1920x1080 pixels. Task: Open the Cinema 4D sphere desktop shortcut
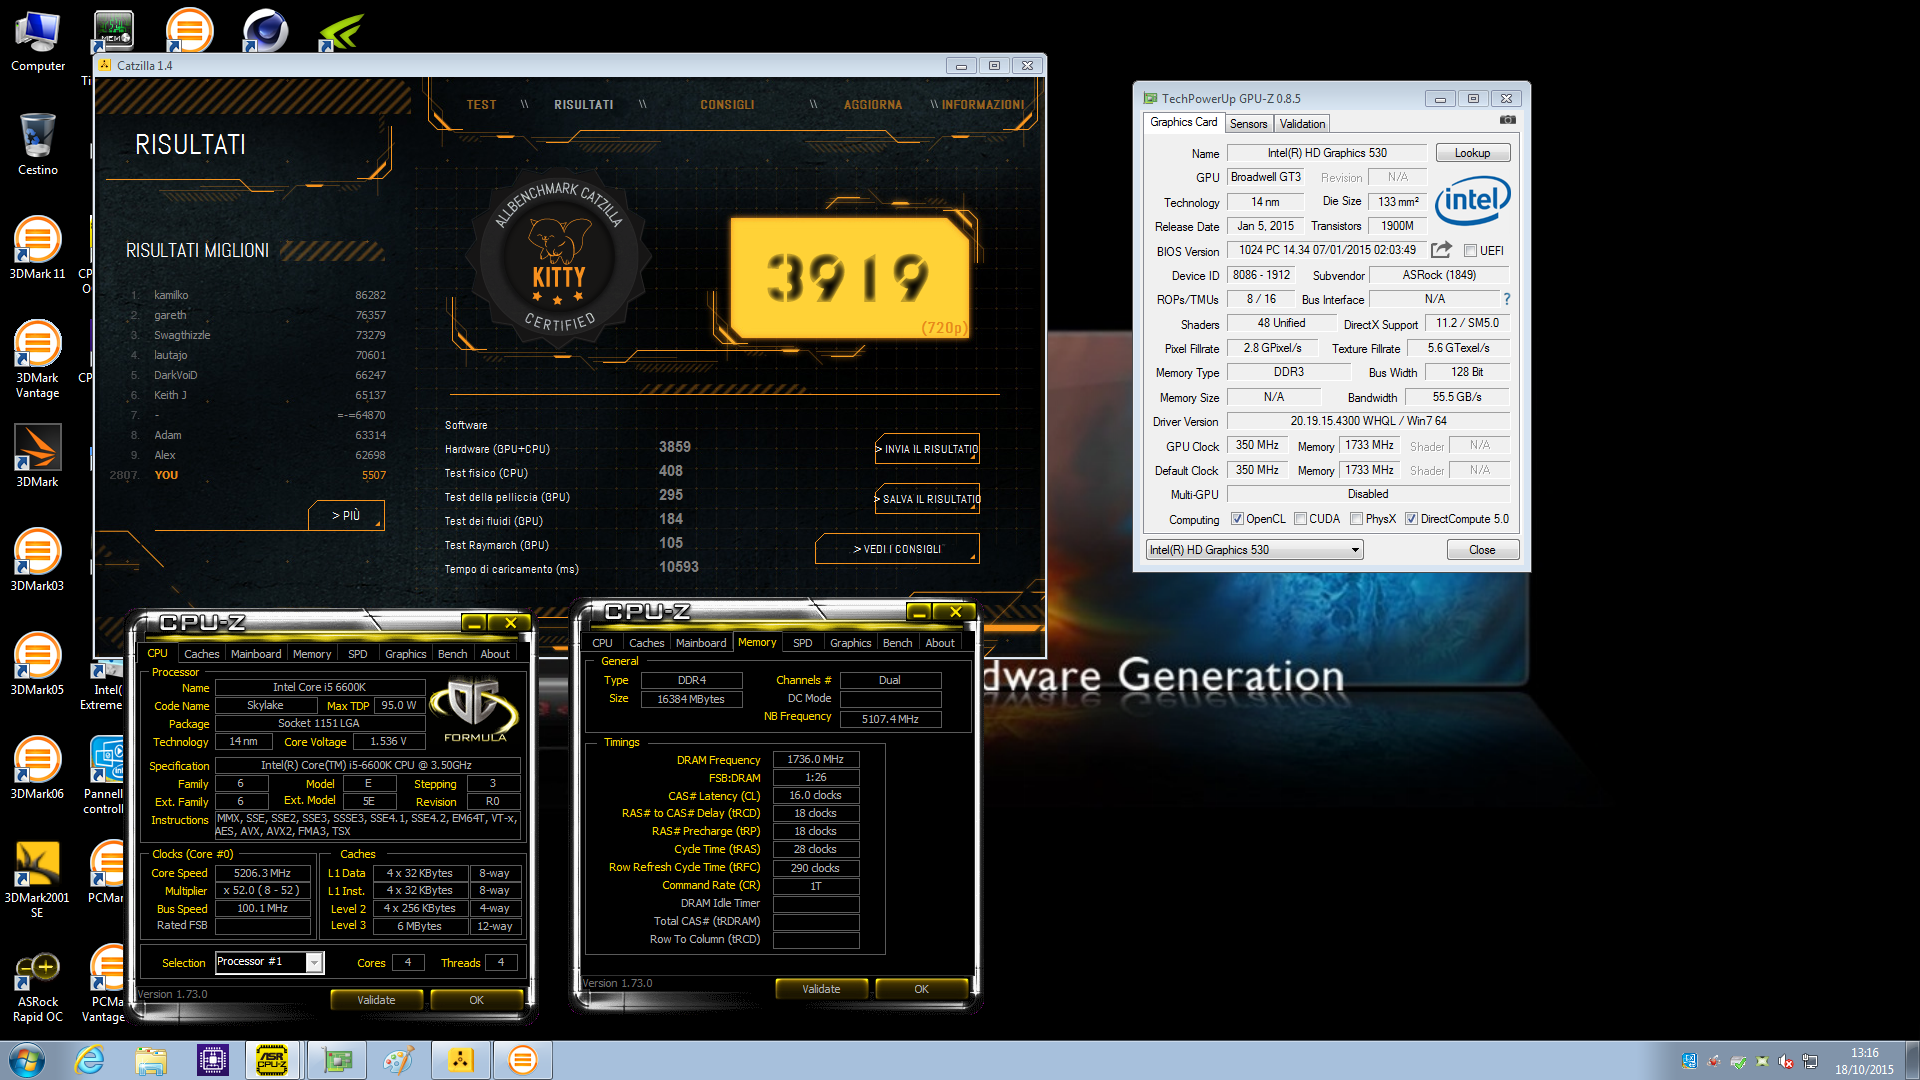click(266, 30)
